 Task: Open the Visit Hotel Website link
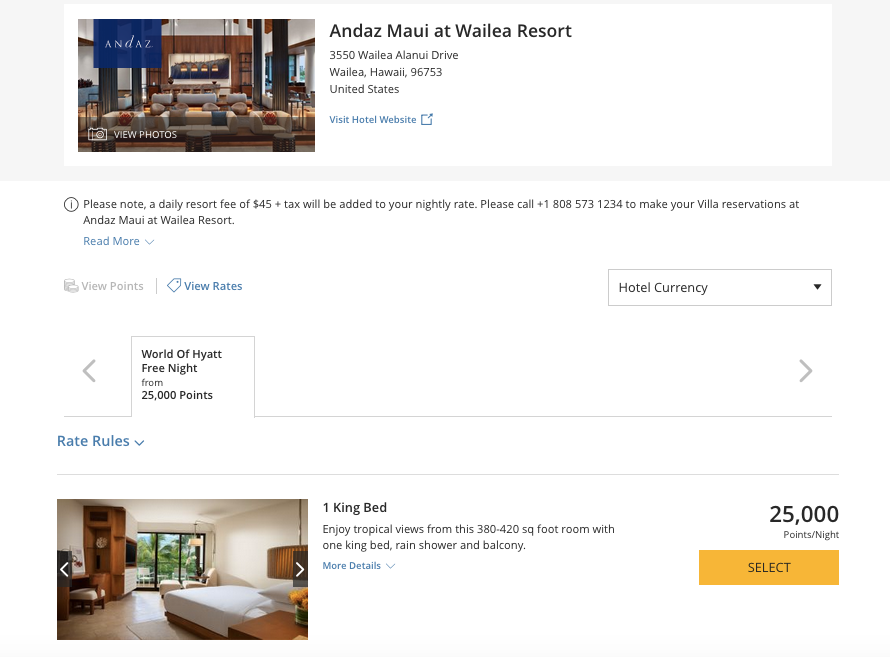[x=381, y=120]
